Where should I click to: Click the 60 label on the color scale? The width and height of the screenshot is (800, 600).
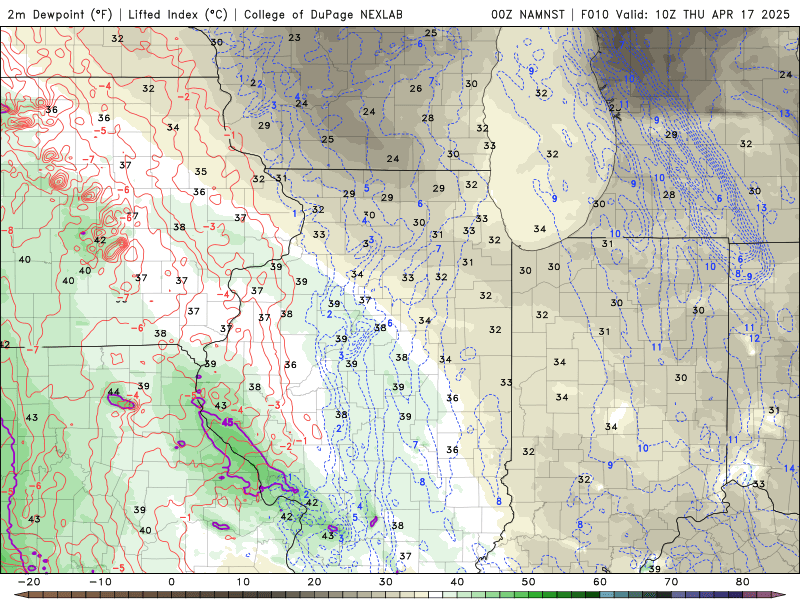(x=600, y=582)
